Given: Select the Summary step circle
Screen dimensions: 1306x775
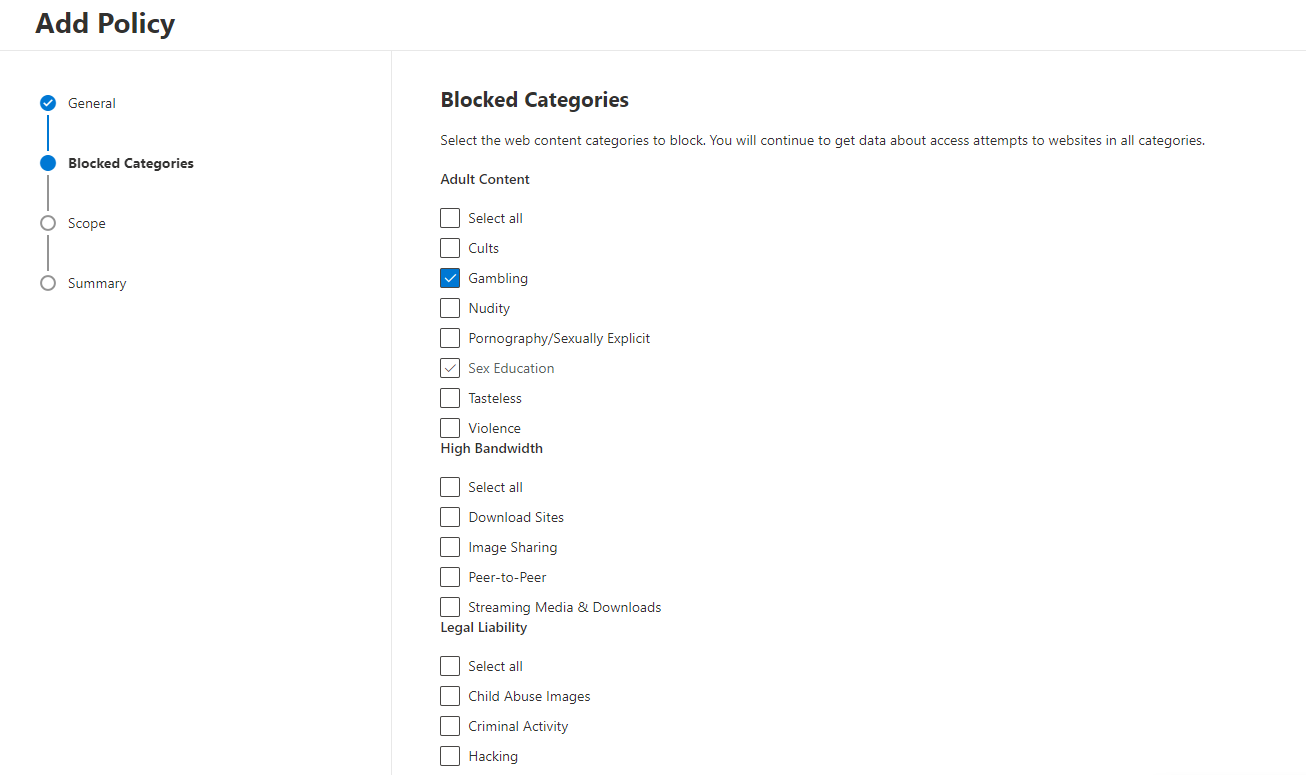Looking at the screenshot, I should coord(47,283).
